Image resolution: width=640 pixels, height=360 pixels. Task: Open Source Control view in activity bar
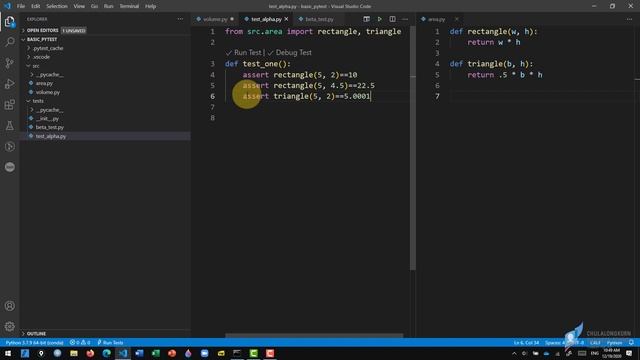9,63
